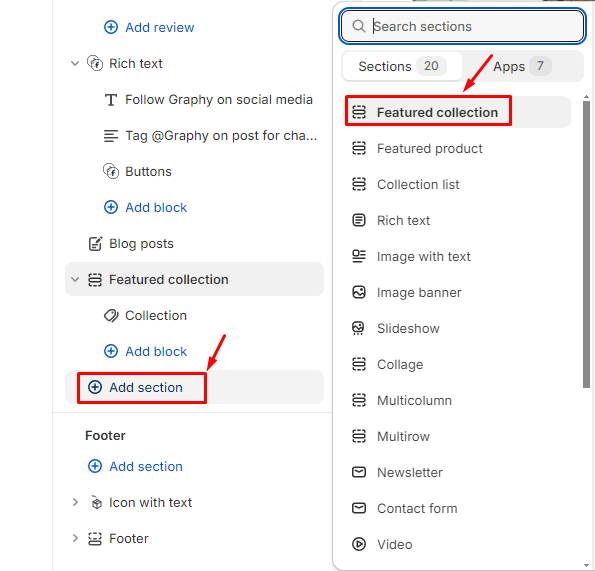Collapse the Rich text section

tap(75, 63)
